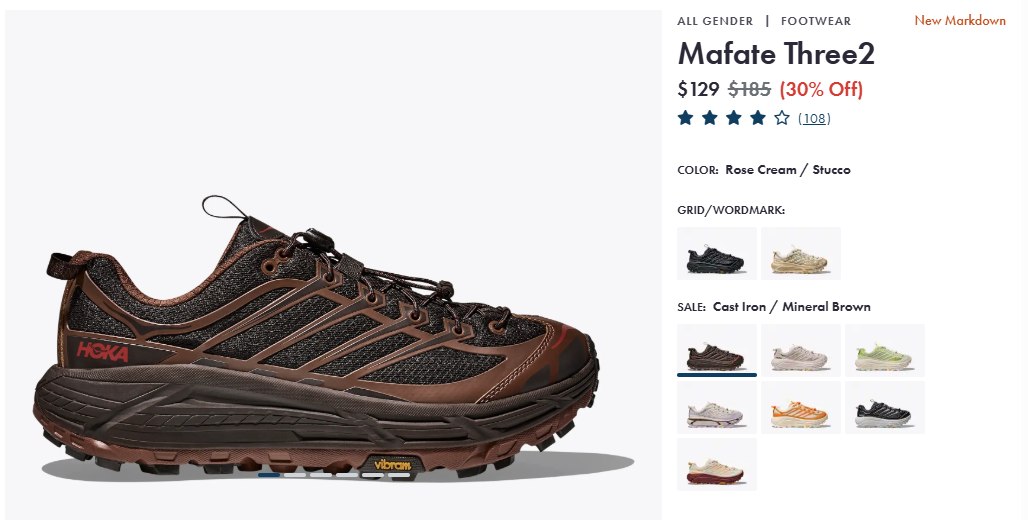The width and height of the screenshot is (1028, 520).
Task: Jump to the last carousel image indicator
Action: pyautogui.click(x=399, y=475)
